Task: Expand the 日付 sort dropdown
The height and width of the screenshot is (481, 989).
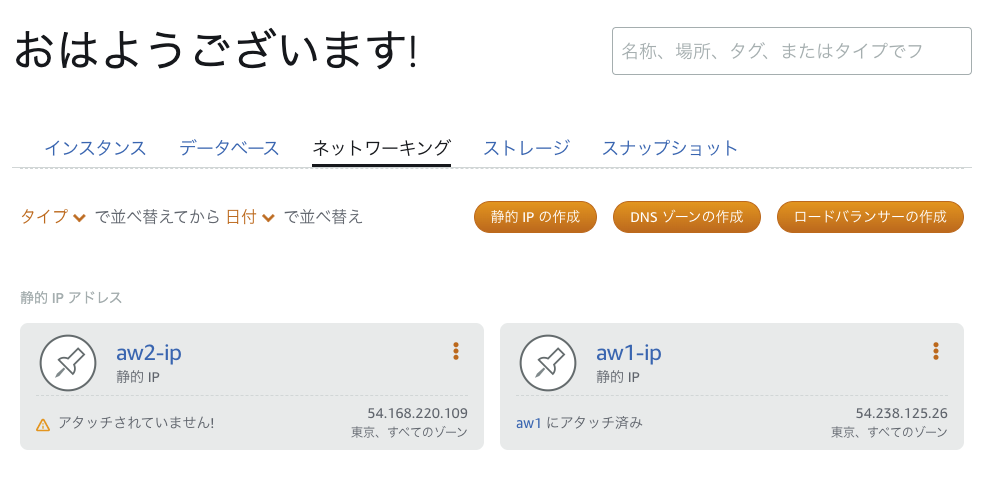Action: (250, 217)
